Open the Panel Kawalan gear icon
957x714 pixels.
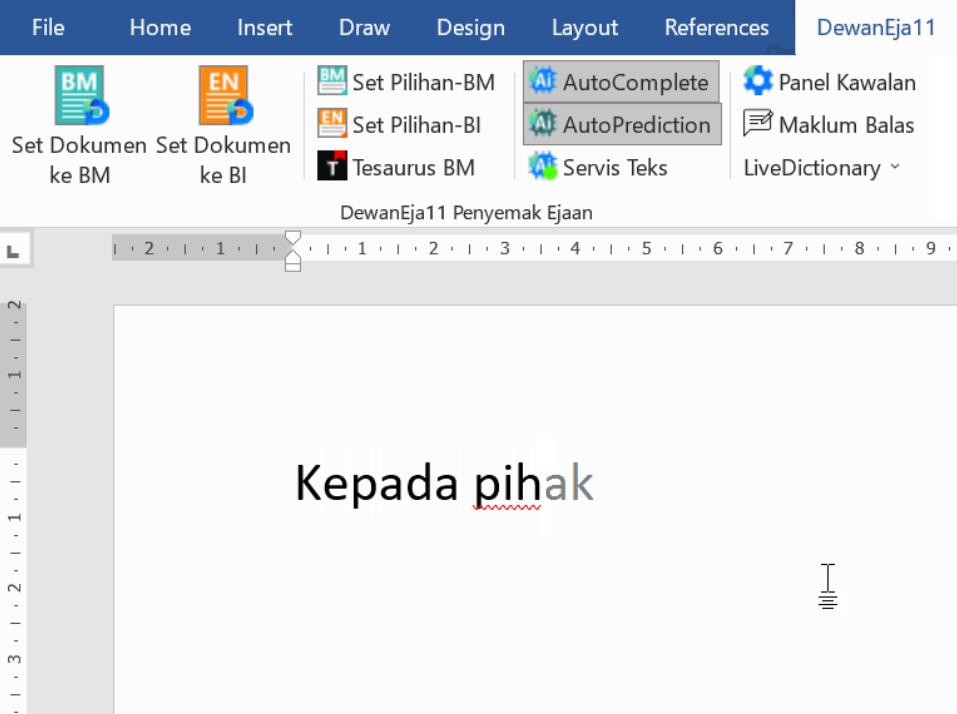pyautogui.click(x=758, y=82)
